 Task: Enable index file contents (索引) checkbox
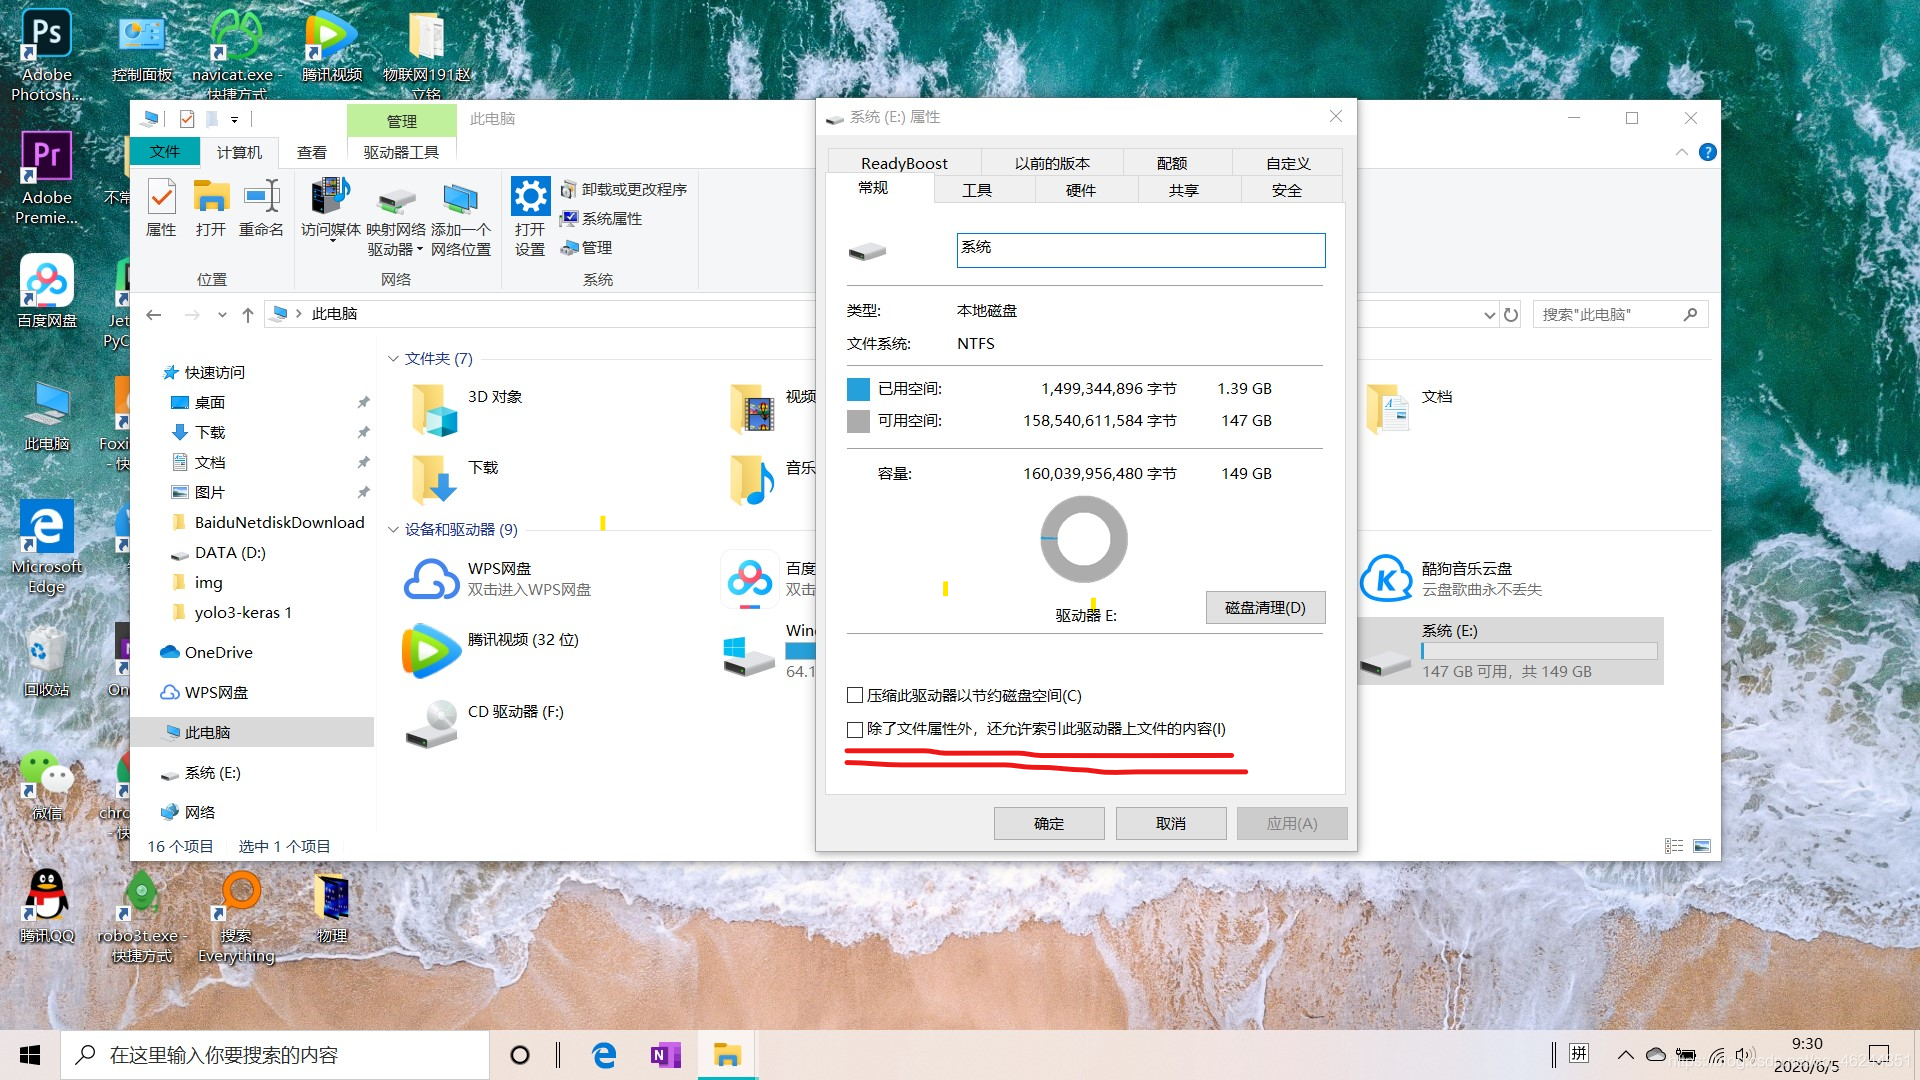point(855,729)
